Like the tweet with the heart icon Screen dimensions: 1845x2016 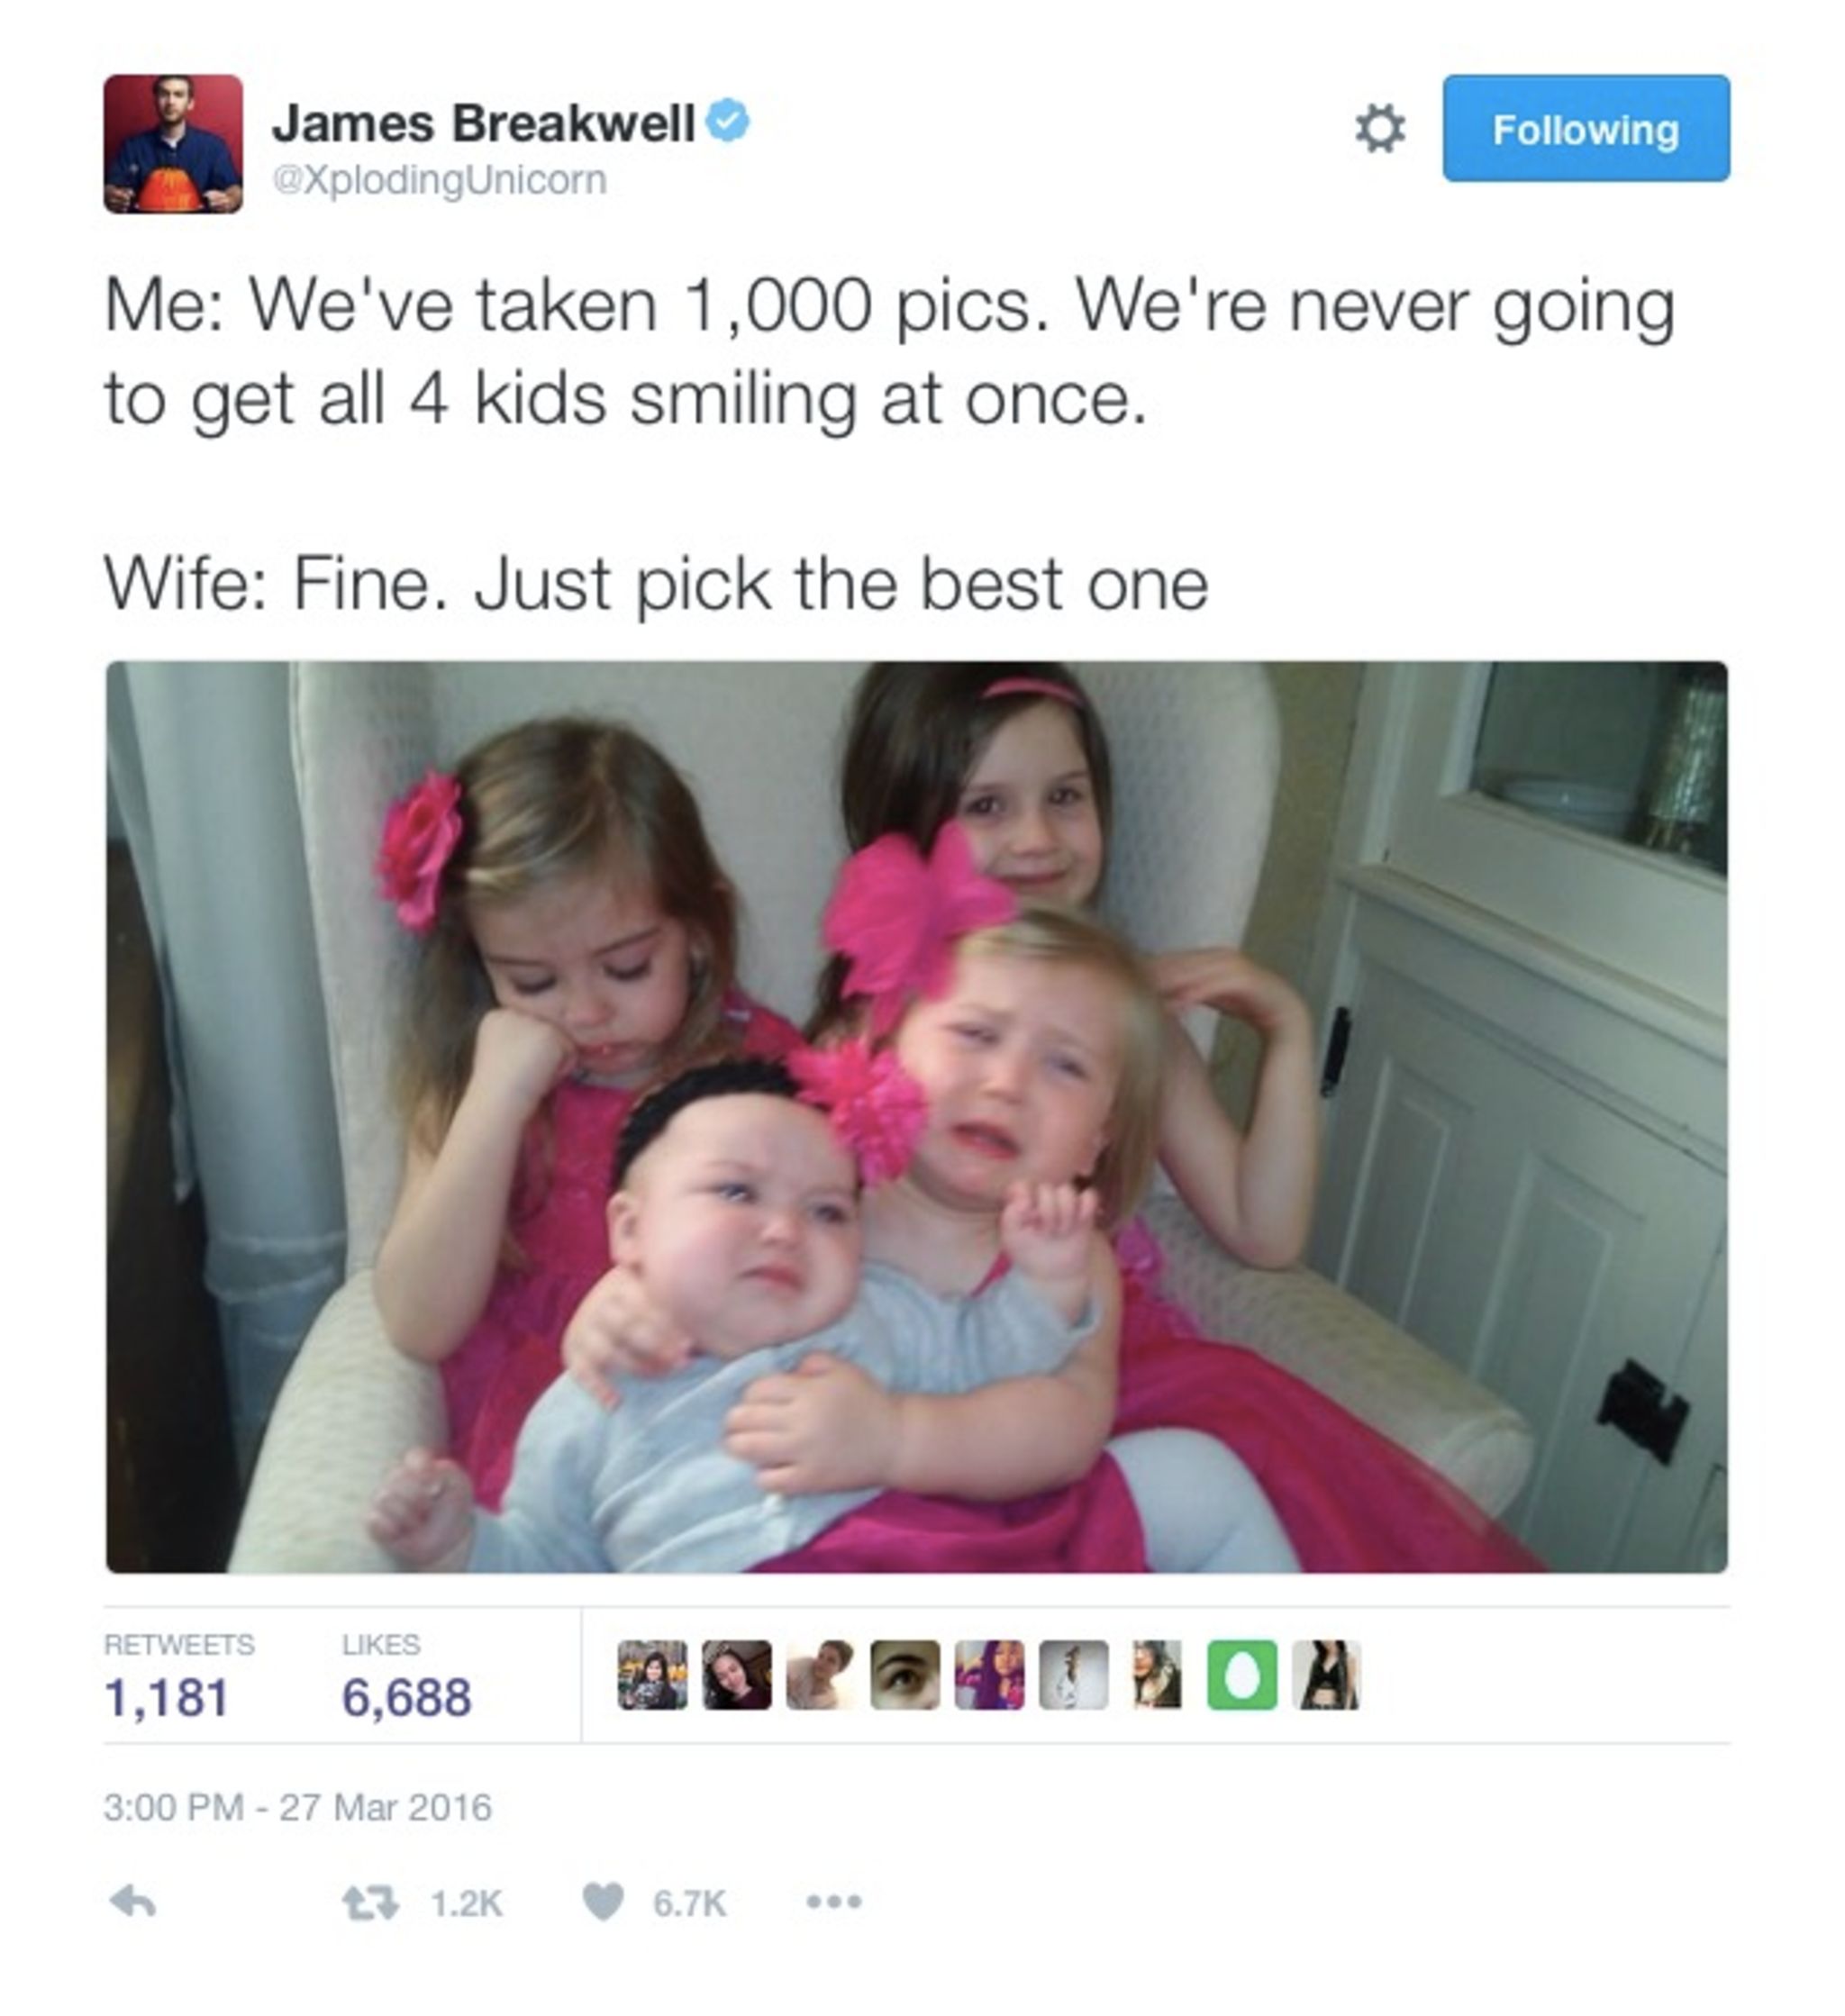tap(603, 1902)
